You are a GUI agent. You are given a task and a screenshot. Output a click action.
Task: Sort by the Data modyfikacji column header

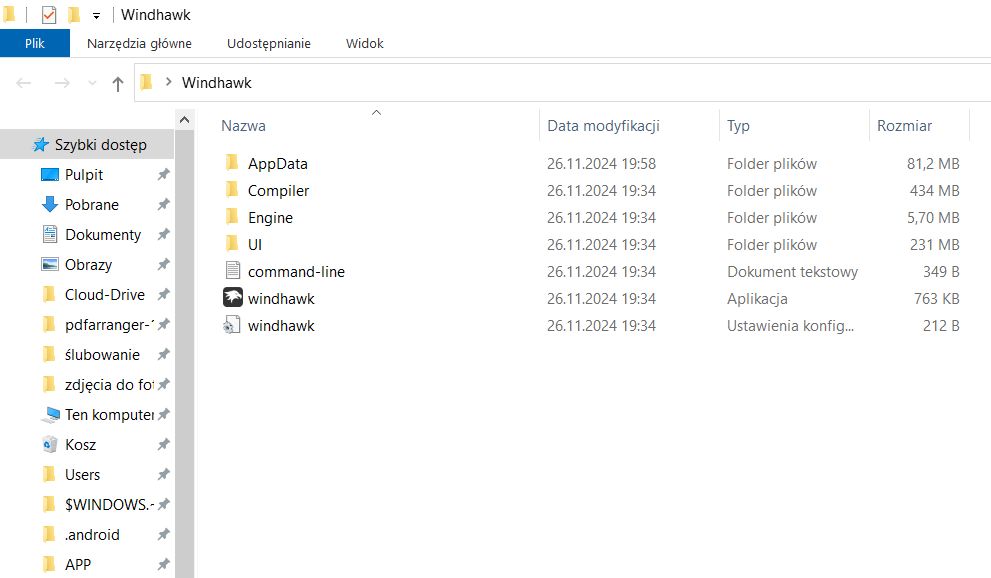pos(604,126)
